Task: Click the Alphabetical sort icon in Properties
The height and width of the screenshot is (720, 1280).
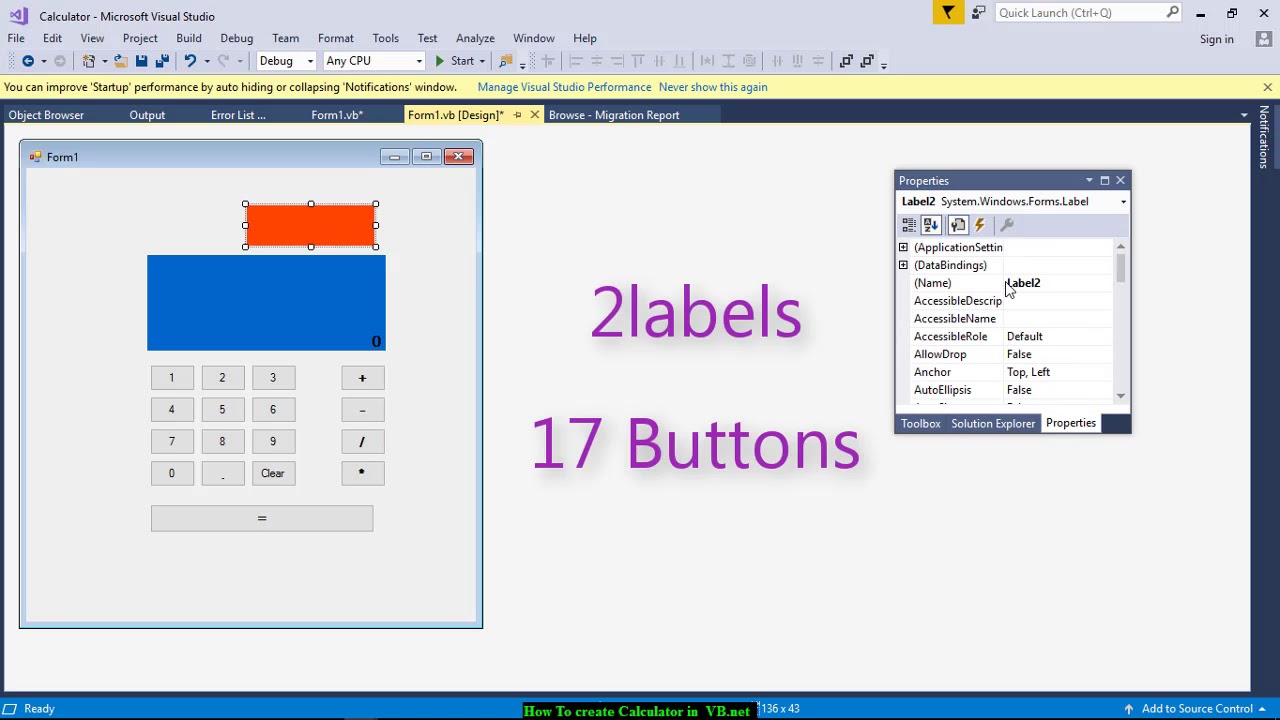Action: click(x=931, y=225)
